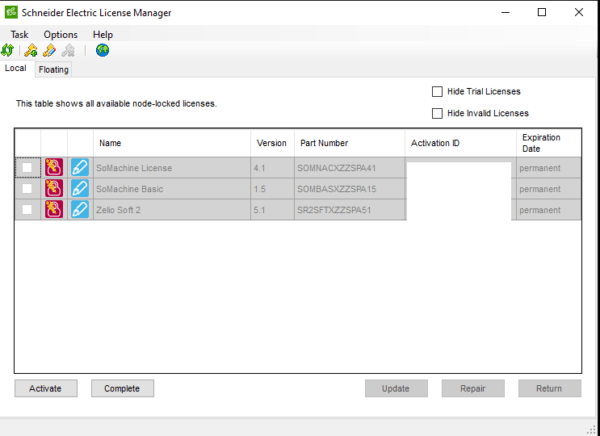Sort by the Version column header
Image resolution: width=600 pixels, height=436 pixels.
click(272, 143)
